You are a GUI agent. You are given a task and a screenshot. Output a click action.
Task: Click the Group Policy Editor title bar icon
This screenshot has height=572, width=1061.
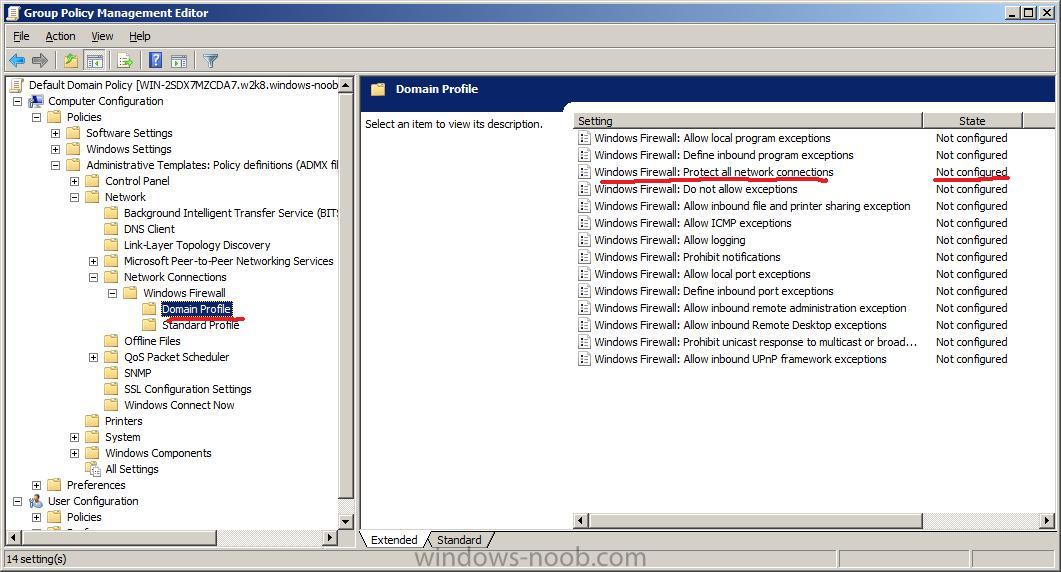coord(13,13)
